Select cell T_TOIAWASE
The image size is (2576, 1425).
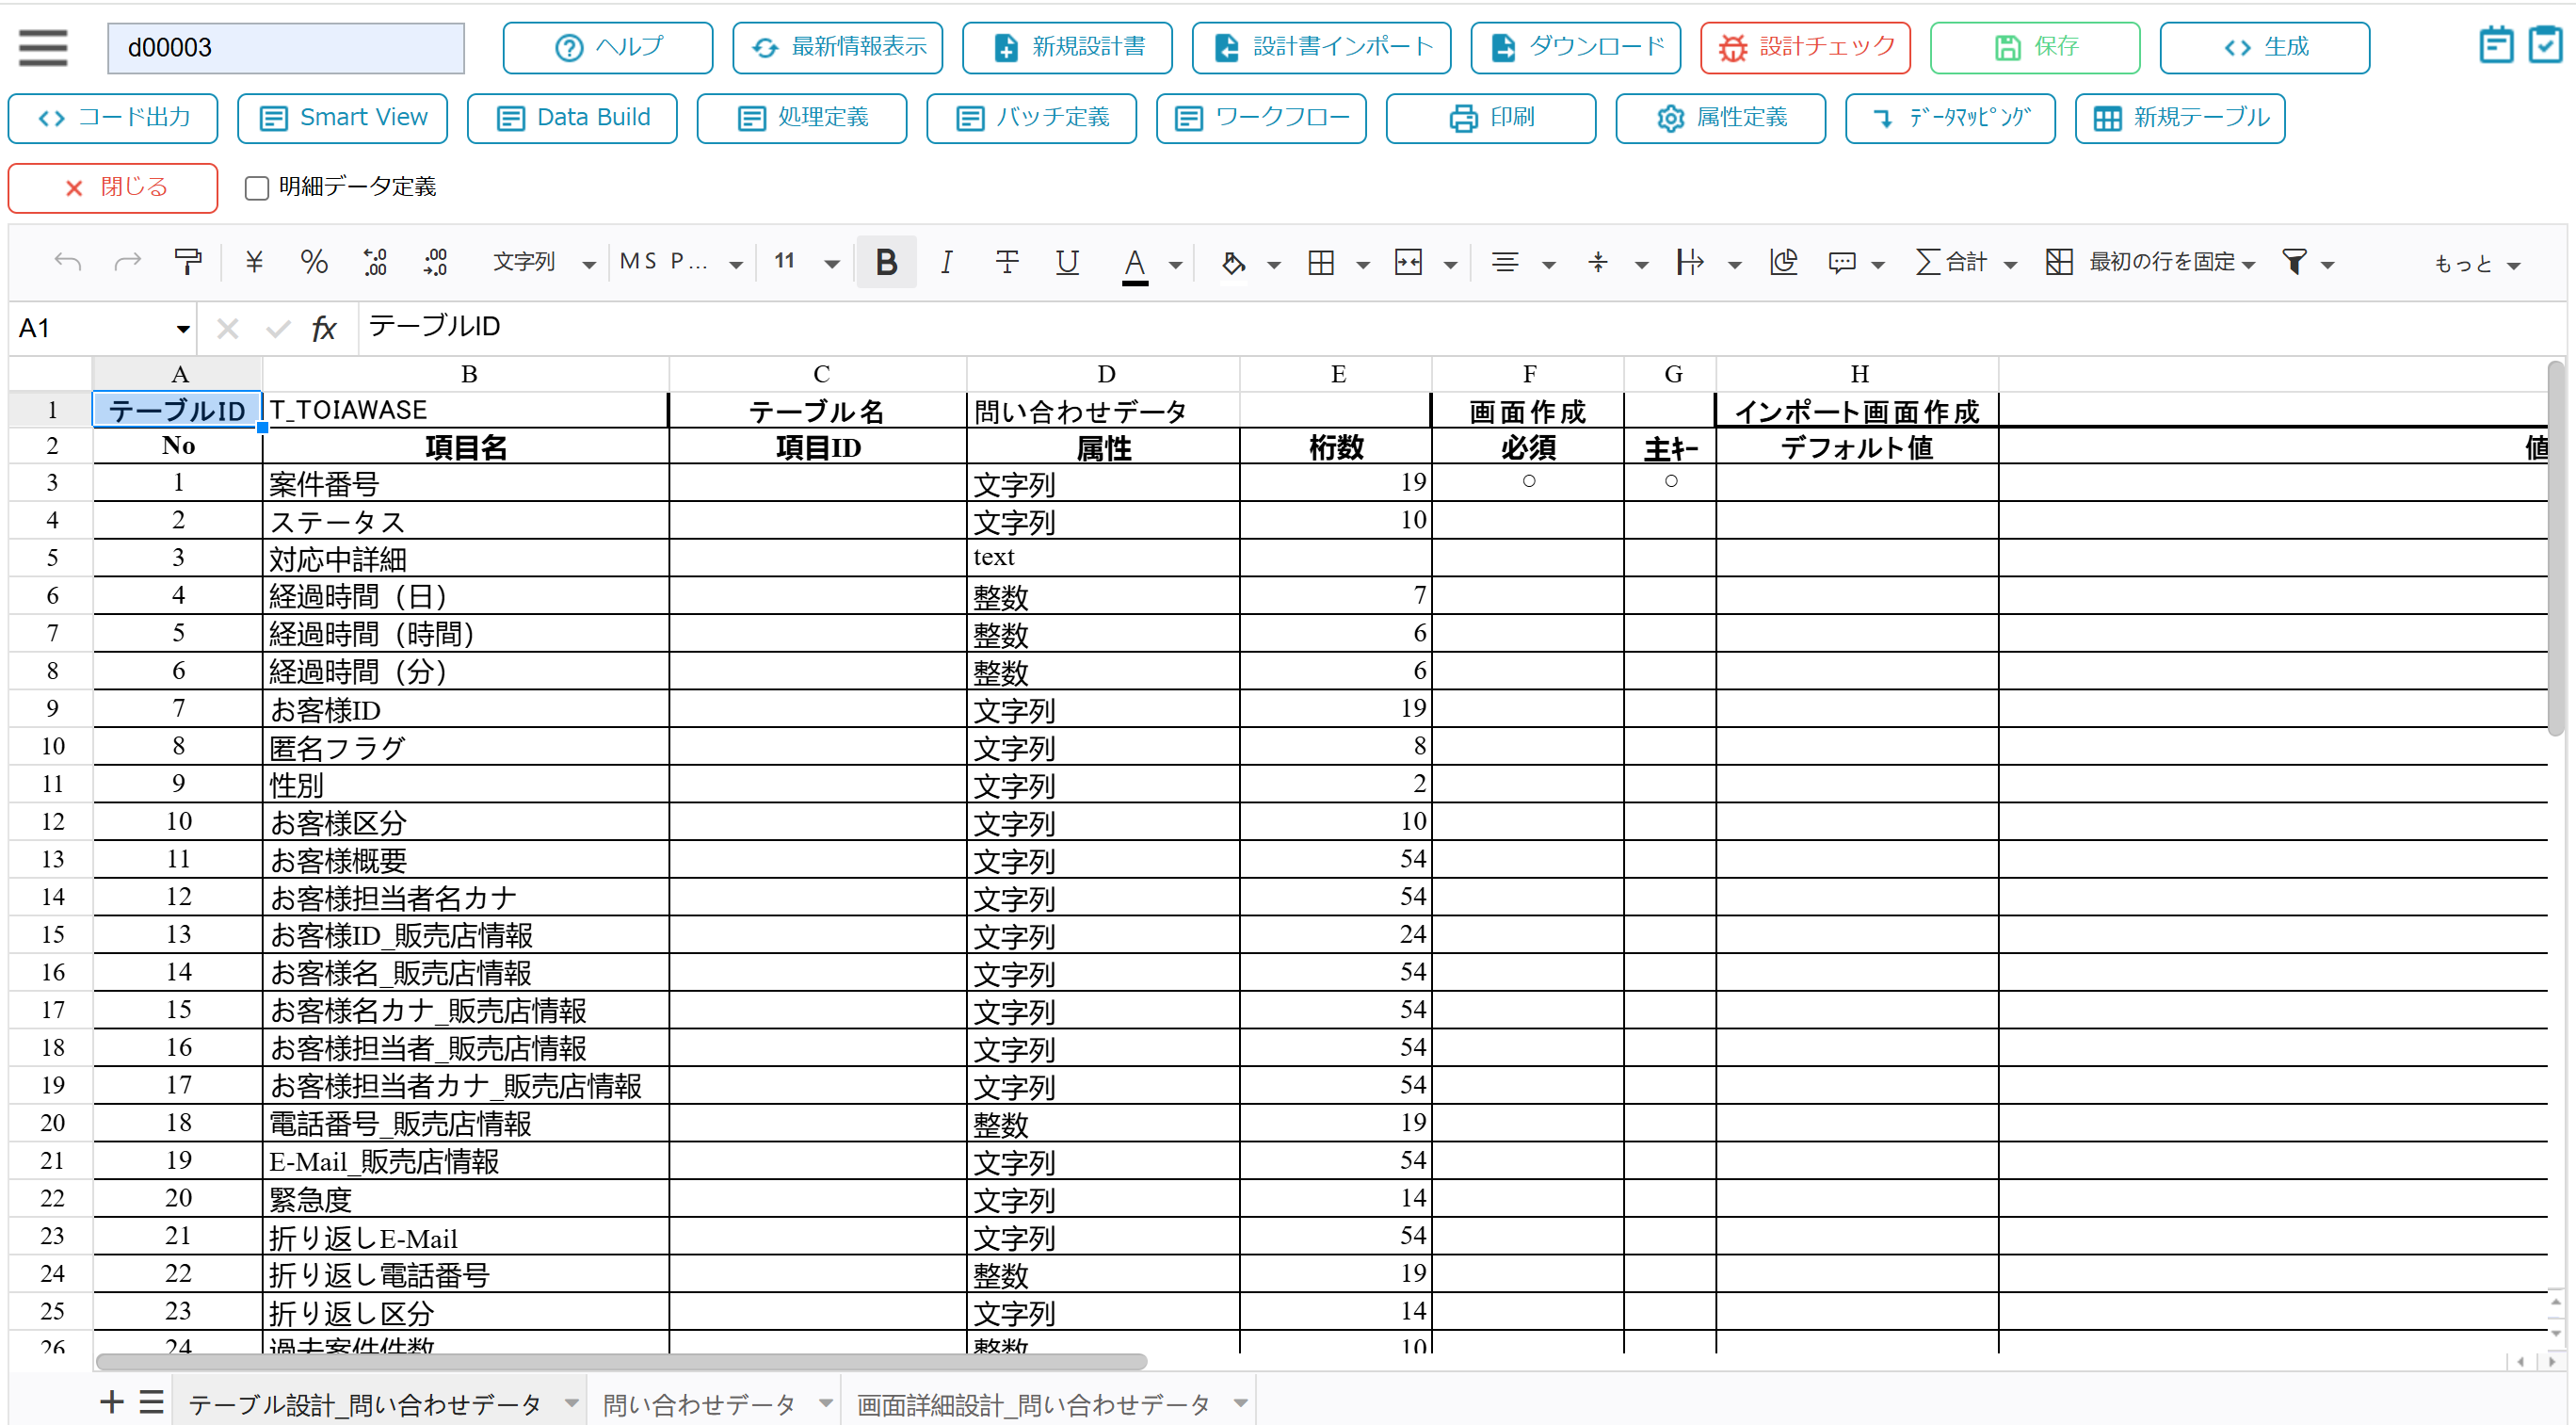click(x=465, y=410)
